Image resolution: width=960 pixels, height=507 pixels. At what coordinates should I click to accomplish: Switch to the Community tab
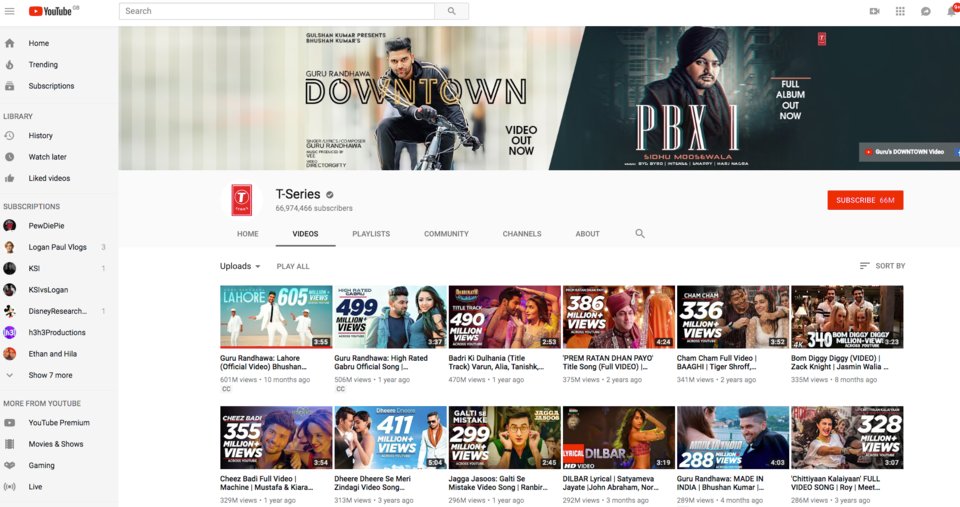pyautogui.click(x=446, y=234)
